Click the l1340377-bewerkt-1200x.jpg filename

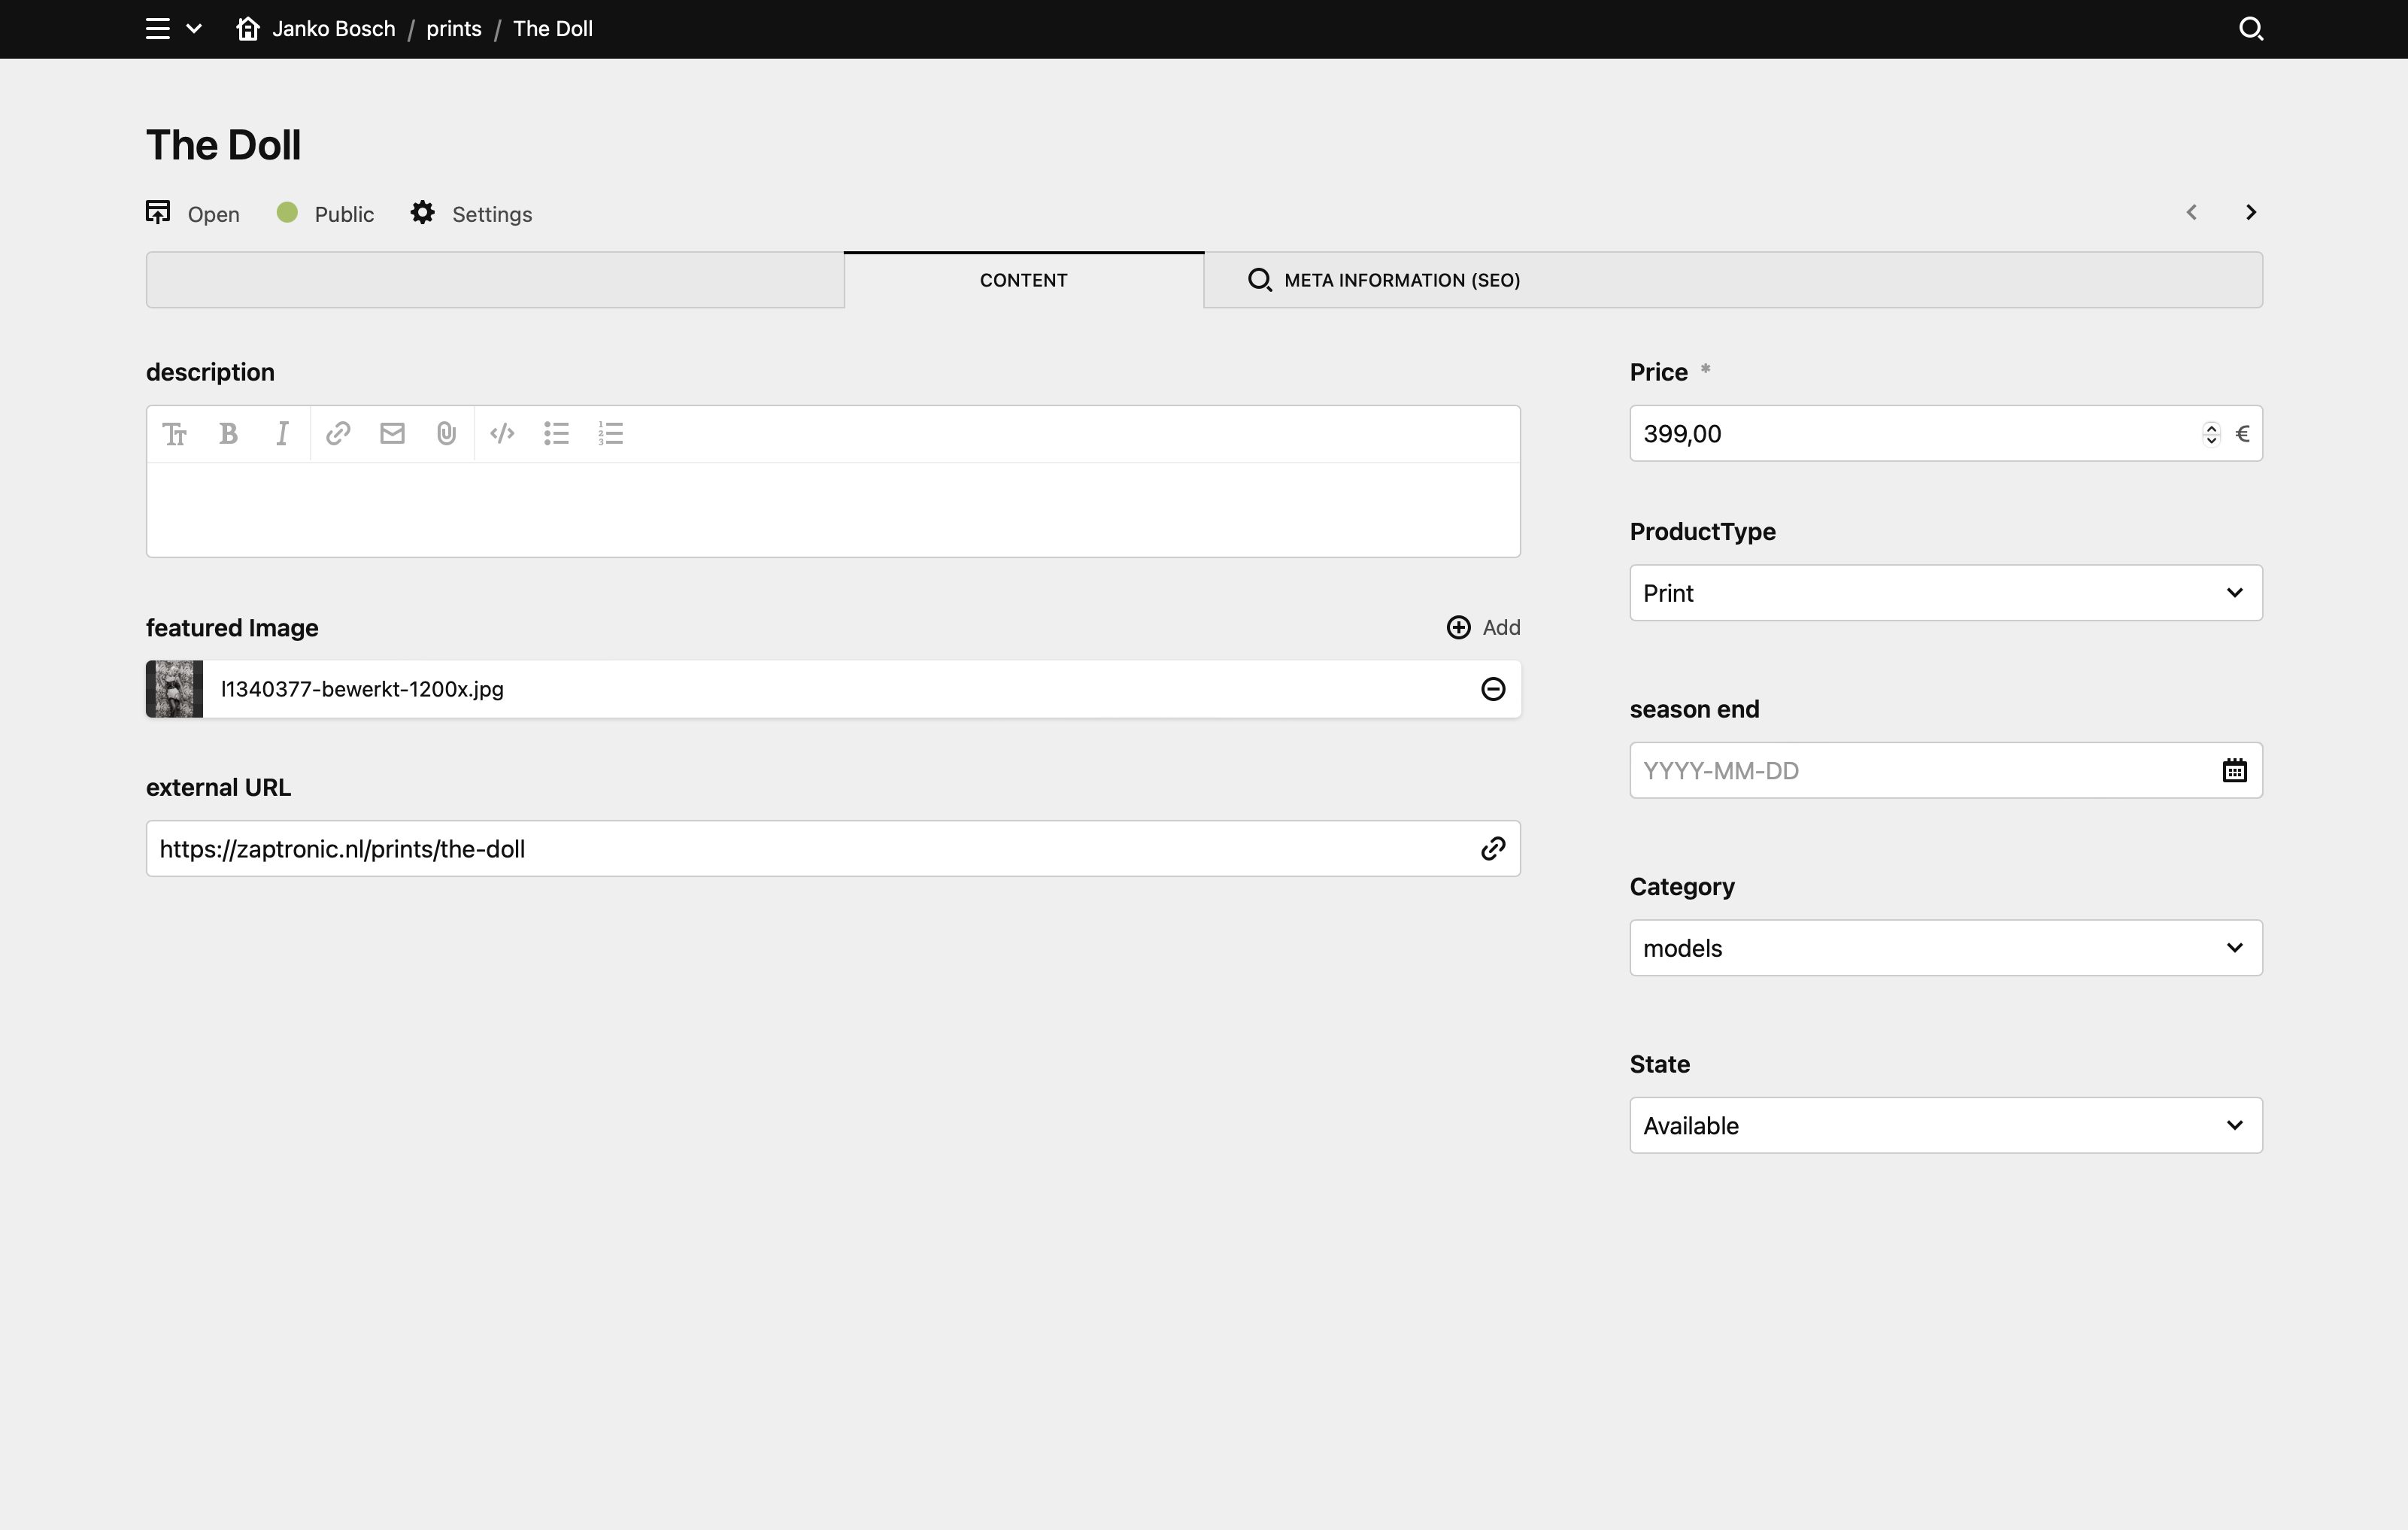[x=362, y=689]
